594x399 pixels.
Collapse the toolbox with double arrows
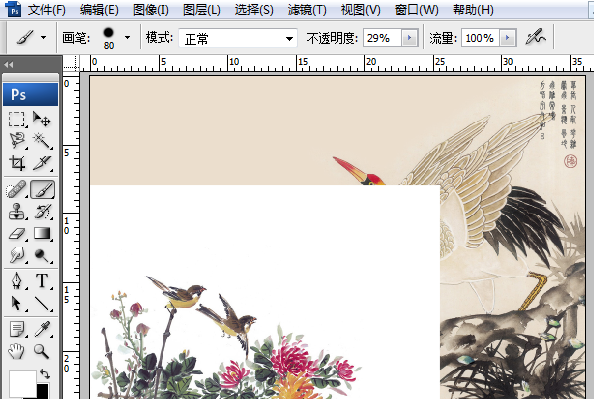coord(9,65)
